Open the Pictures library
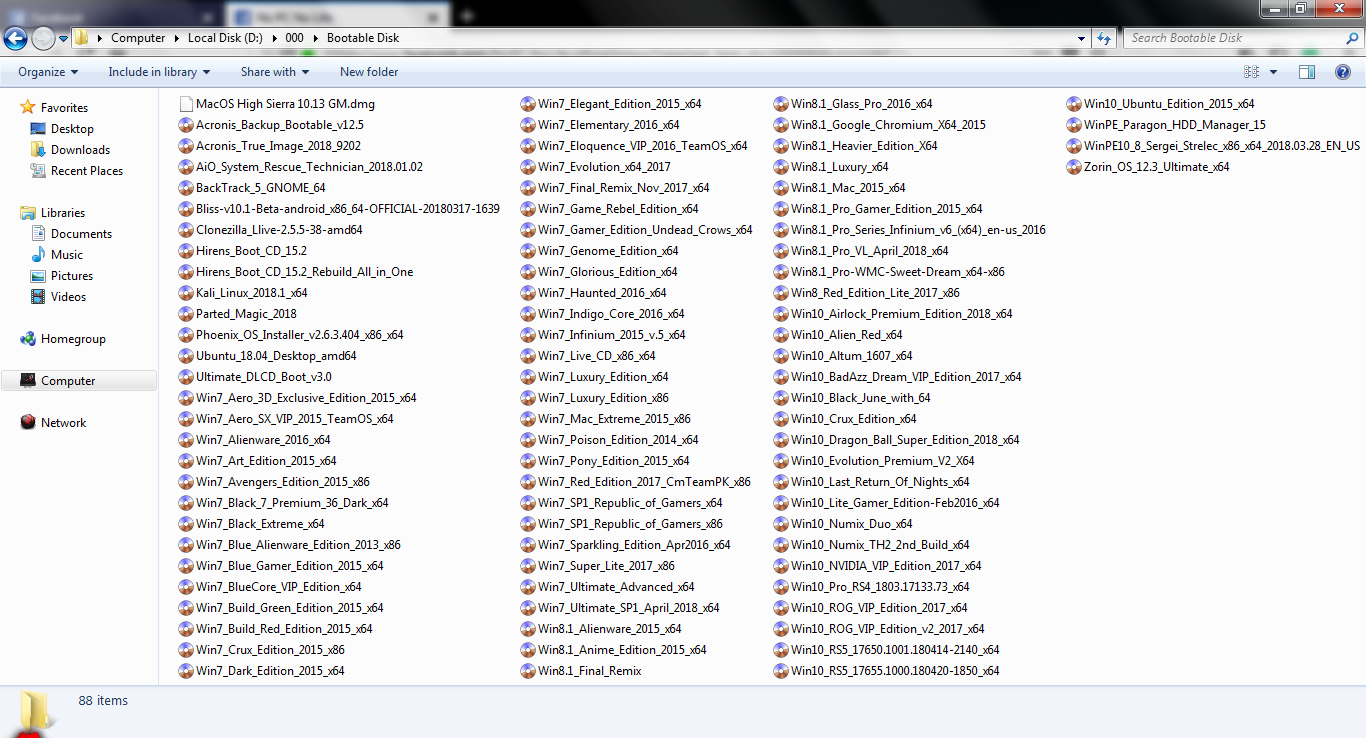The image size is (1366, 738). (x=72, y=276)
